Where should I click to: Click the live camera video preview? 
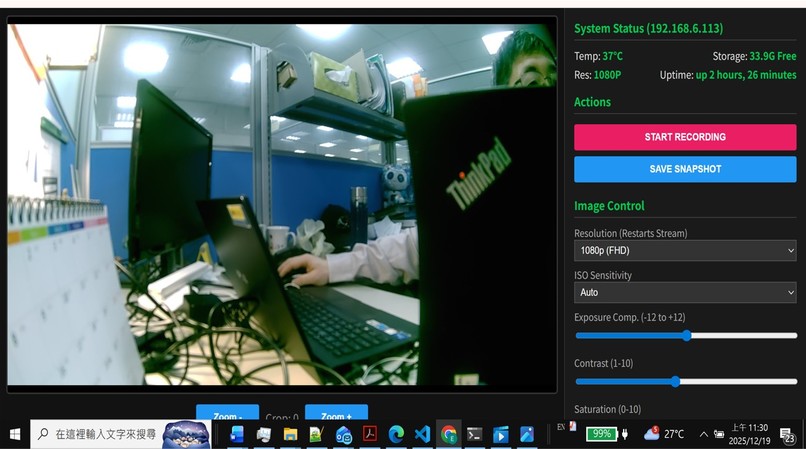point(282,204)
